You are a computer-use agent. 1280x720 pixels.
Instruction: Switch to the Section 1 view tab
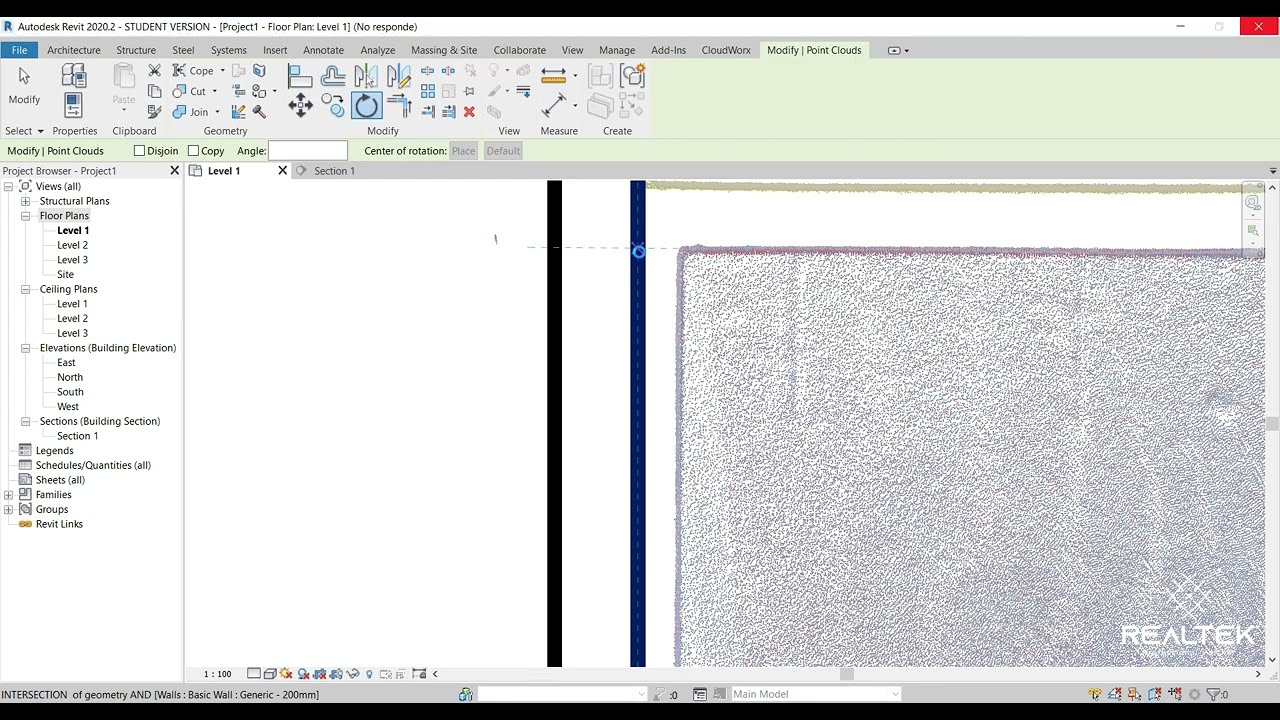click(x=334, y=171)
